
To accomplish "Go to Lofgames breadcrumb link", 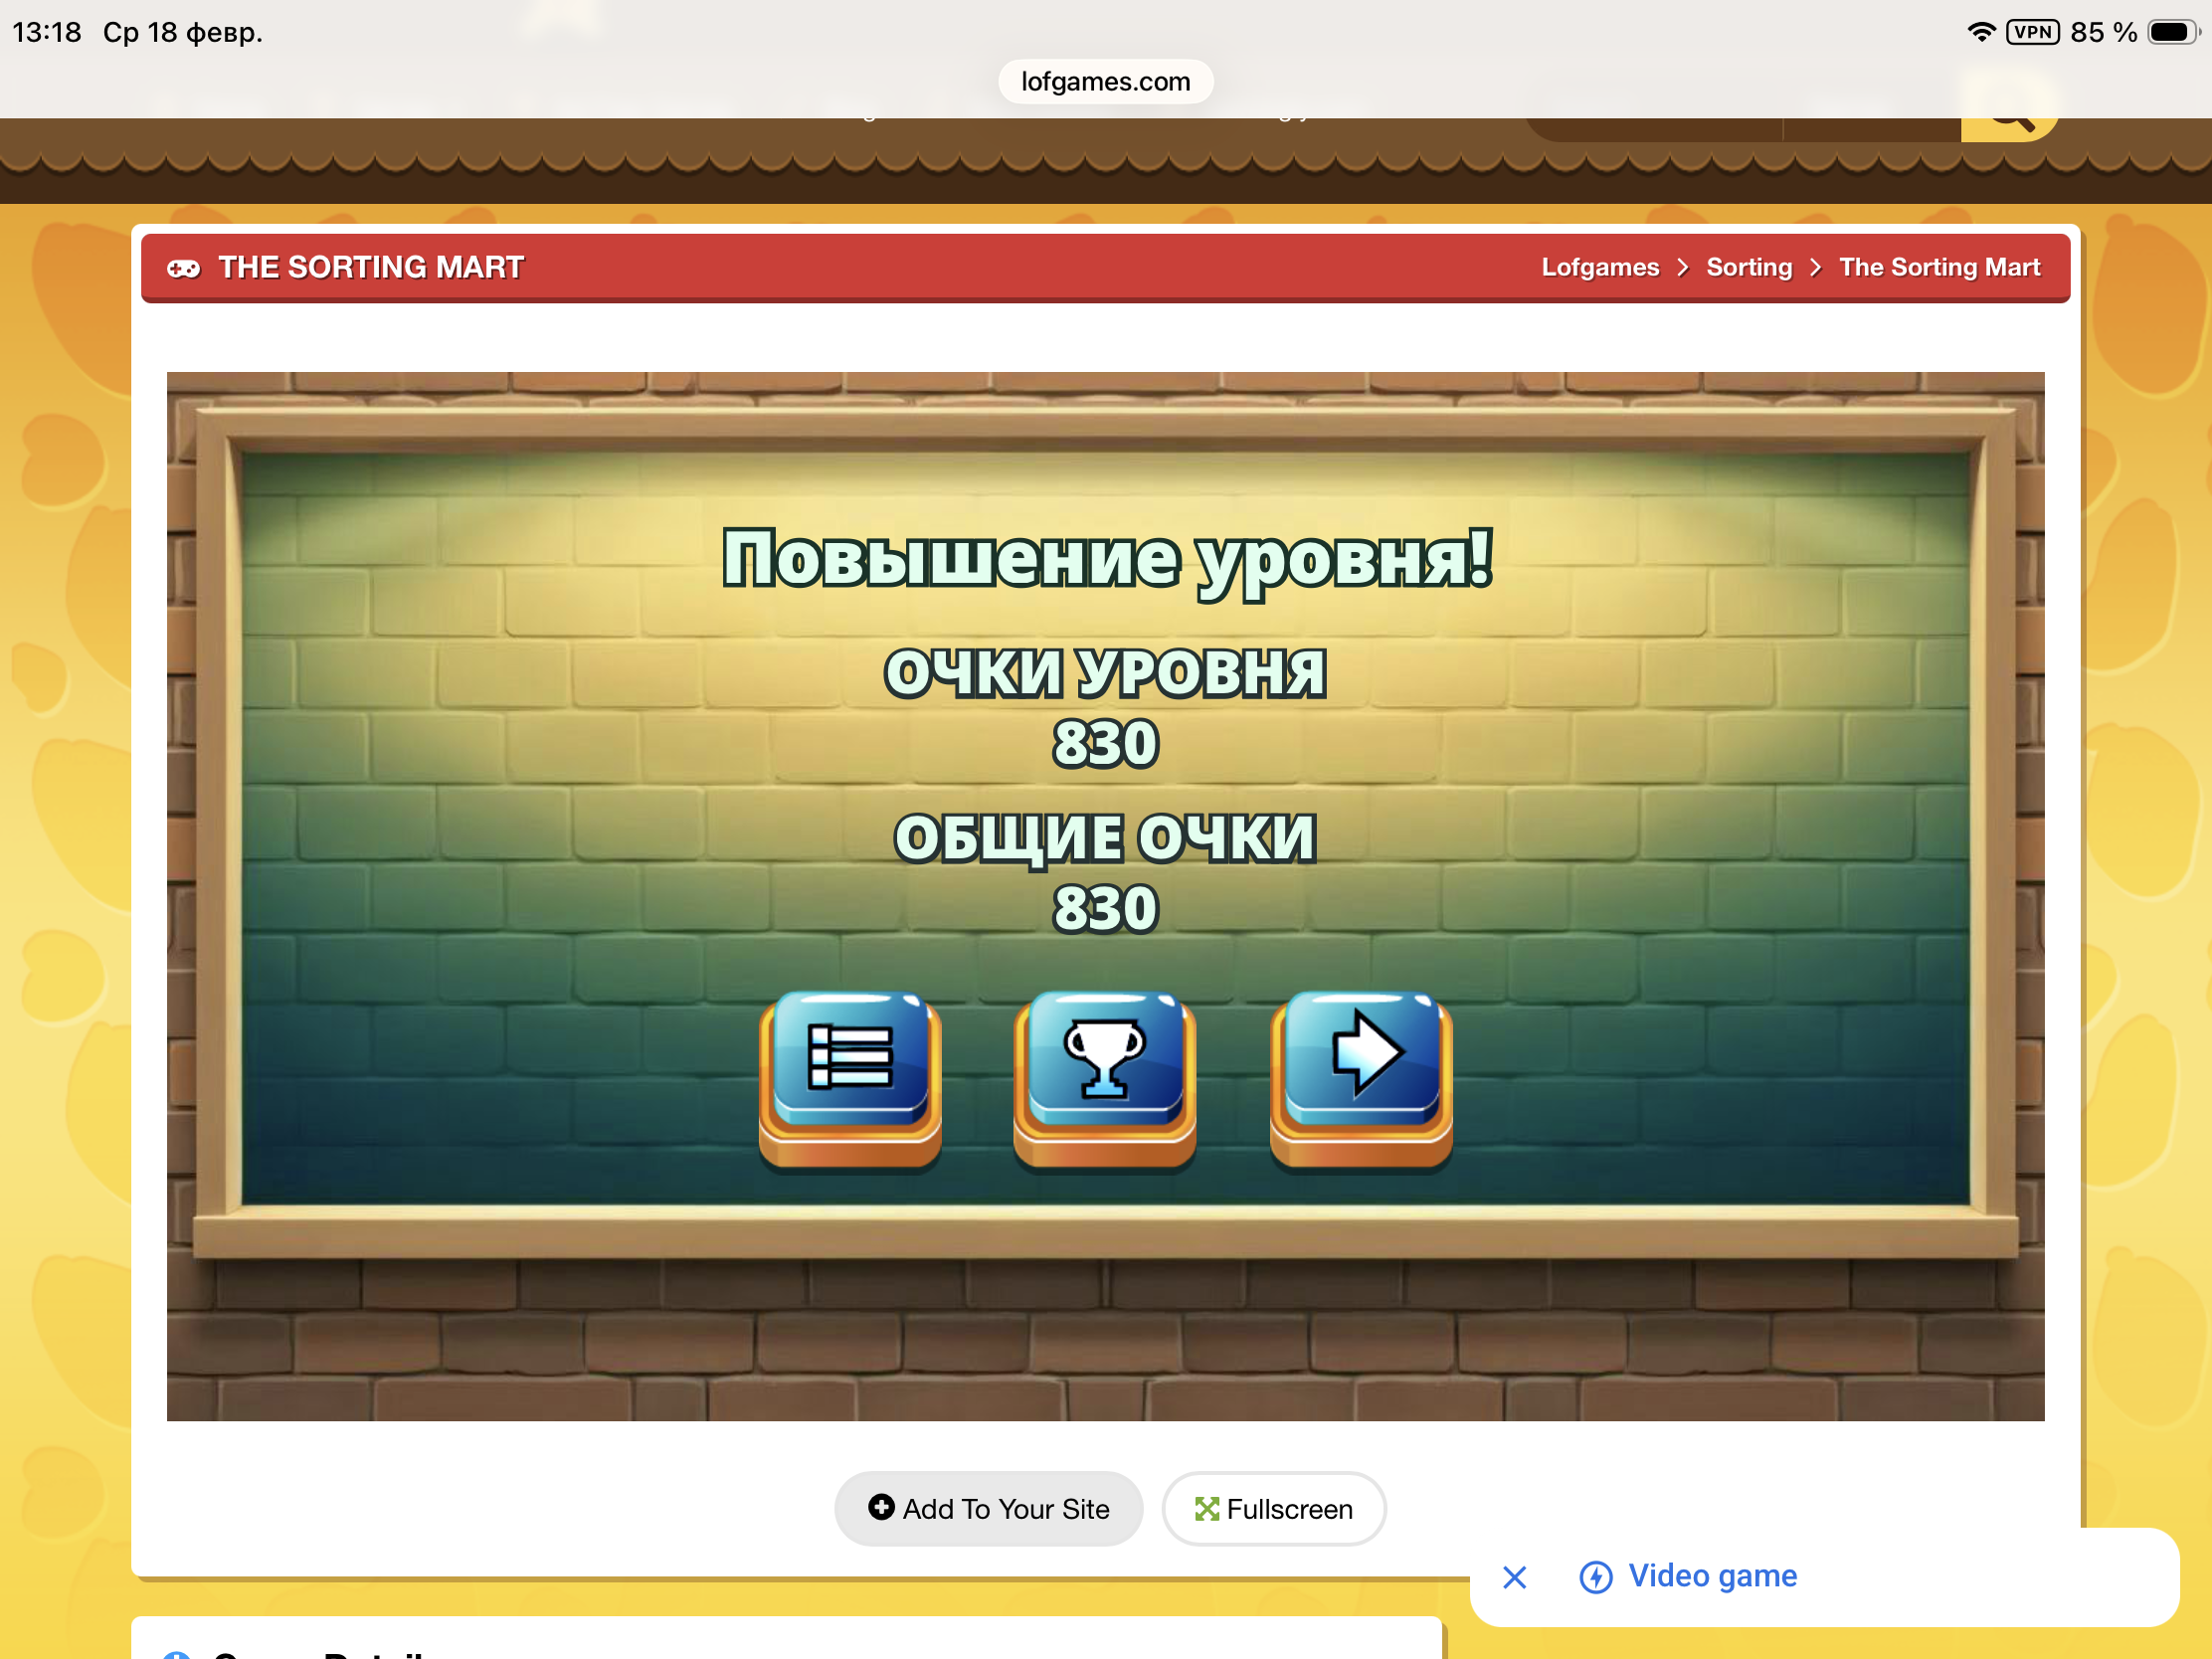I will 1599,267.
